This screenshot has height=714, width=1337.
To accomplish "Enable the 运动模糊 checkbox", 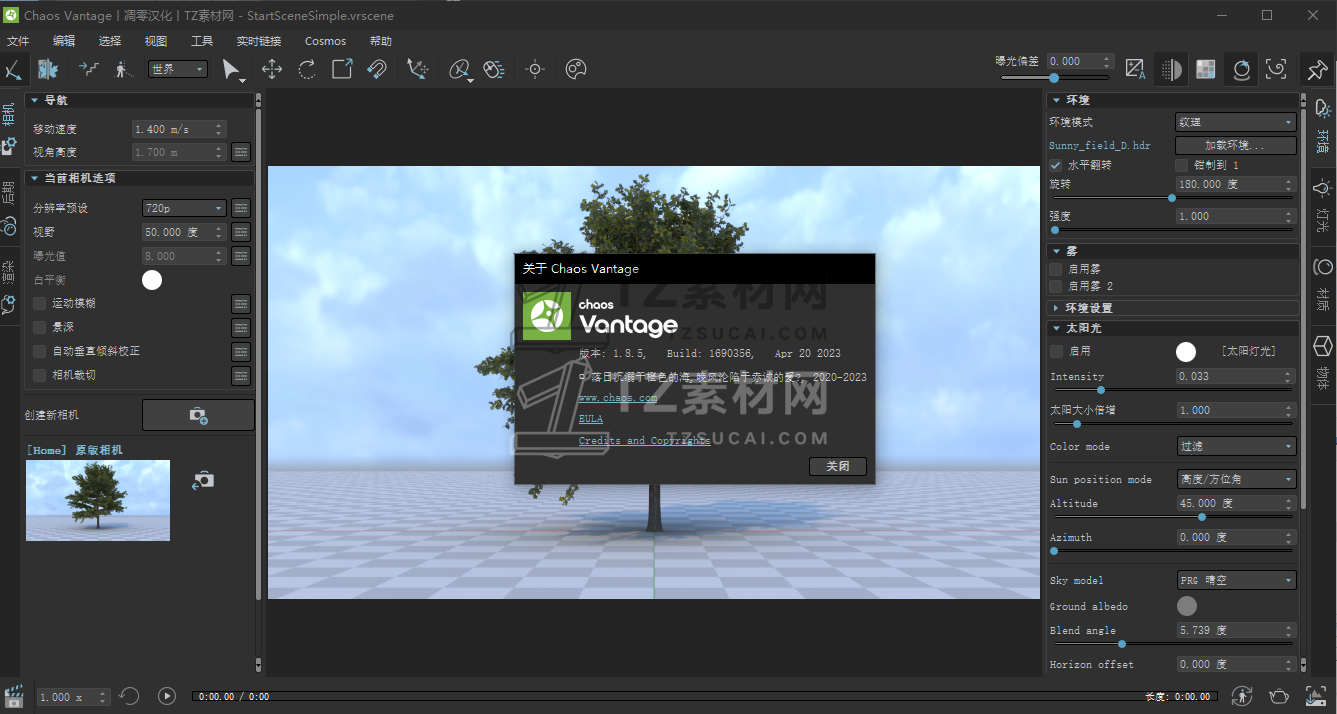I will point(40,303).
